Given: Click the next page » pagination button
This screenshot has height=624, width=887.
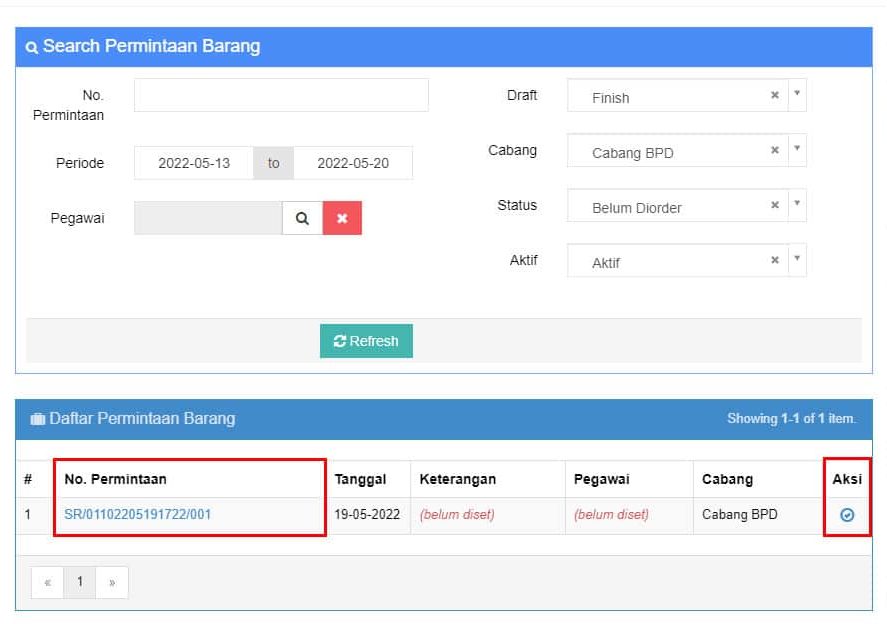Looking at the screenshot, I should tap(112, 582).
